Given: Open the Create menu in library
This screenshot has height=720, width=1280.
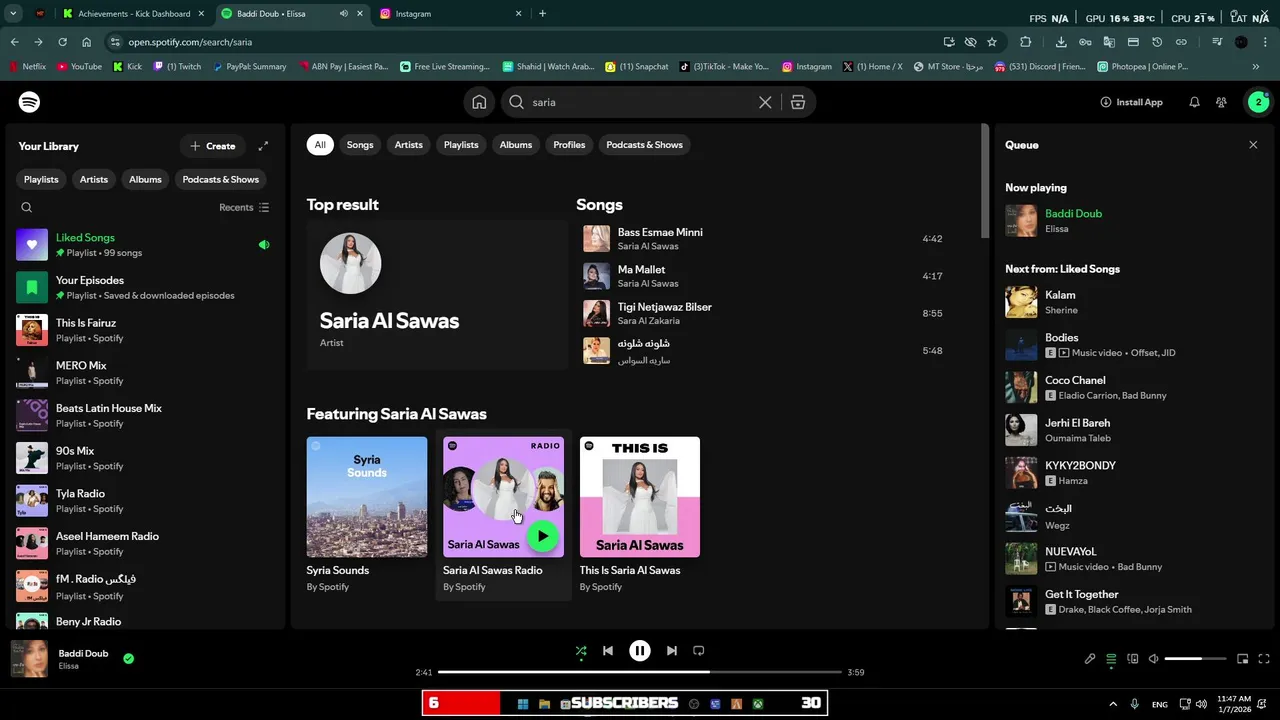Looking at the screenshot, I should (213, 146).
